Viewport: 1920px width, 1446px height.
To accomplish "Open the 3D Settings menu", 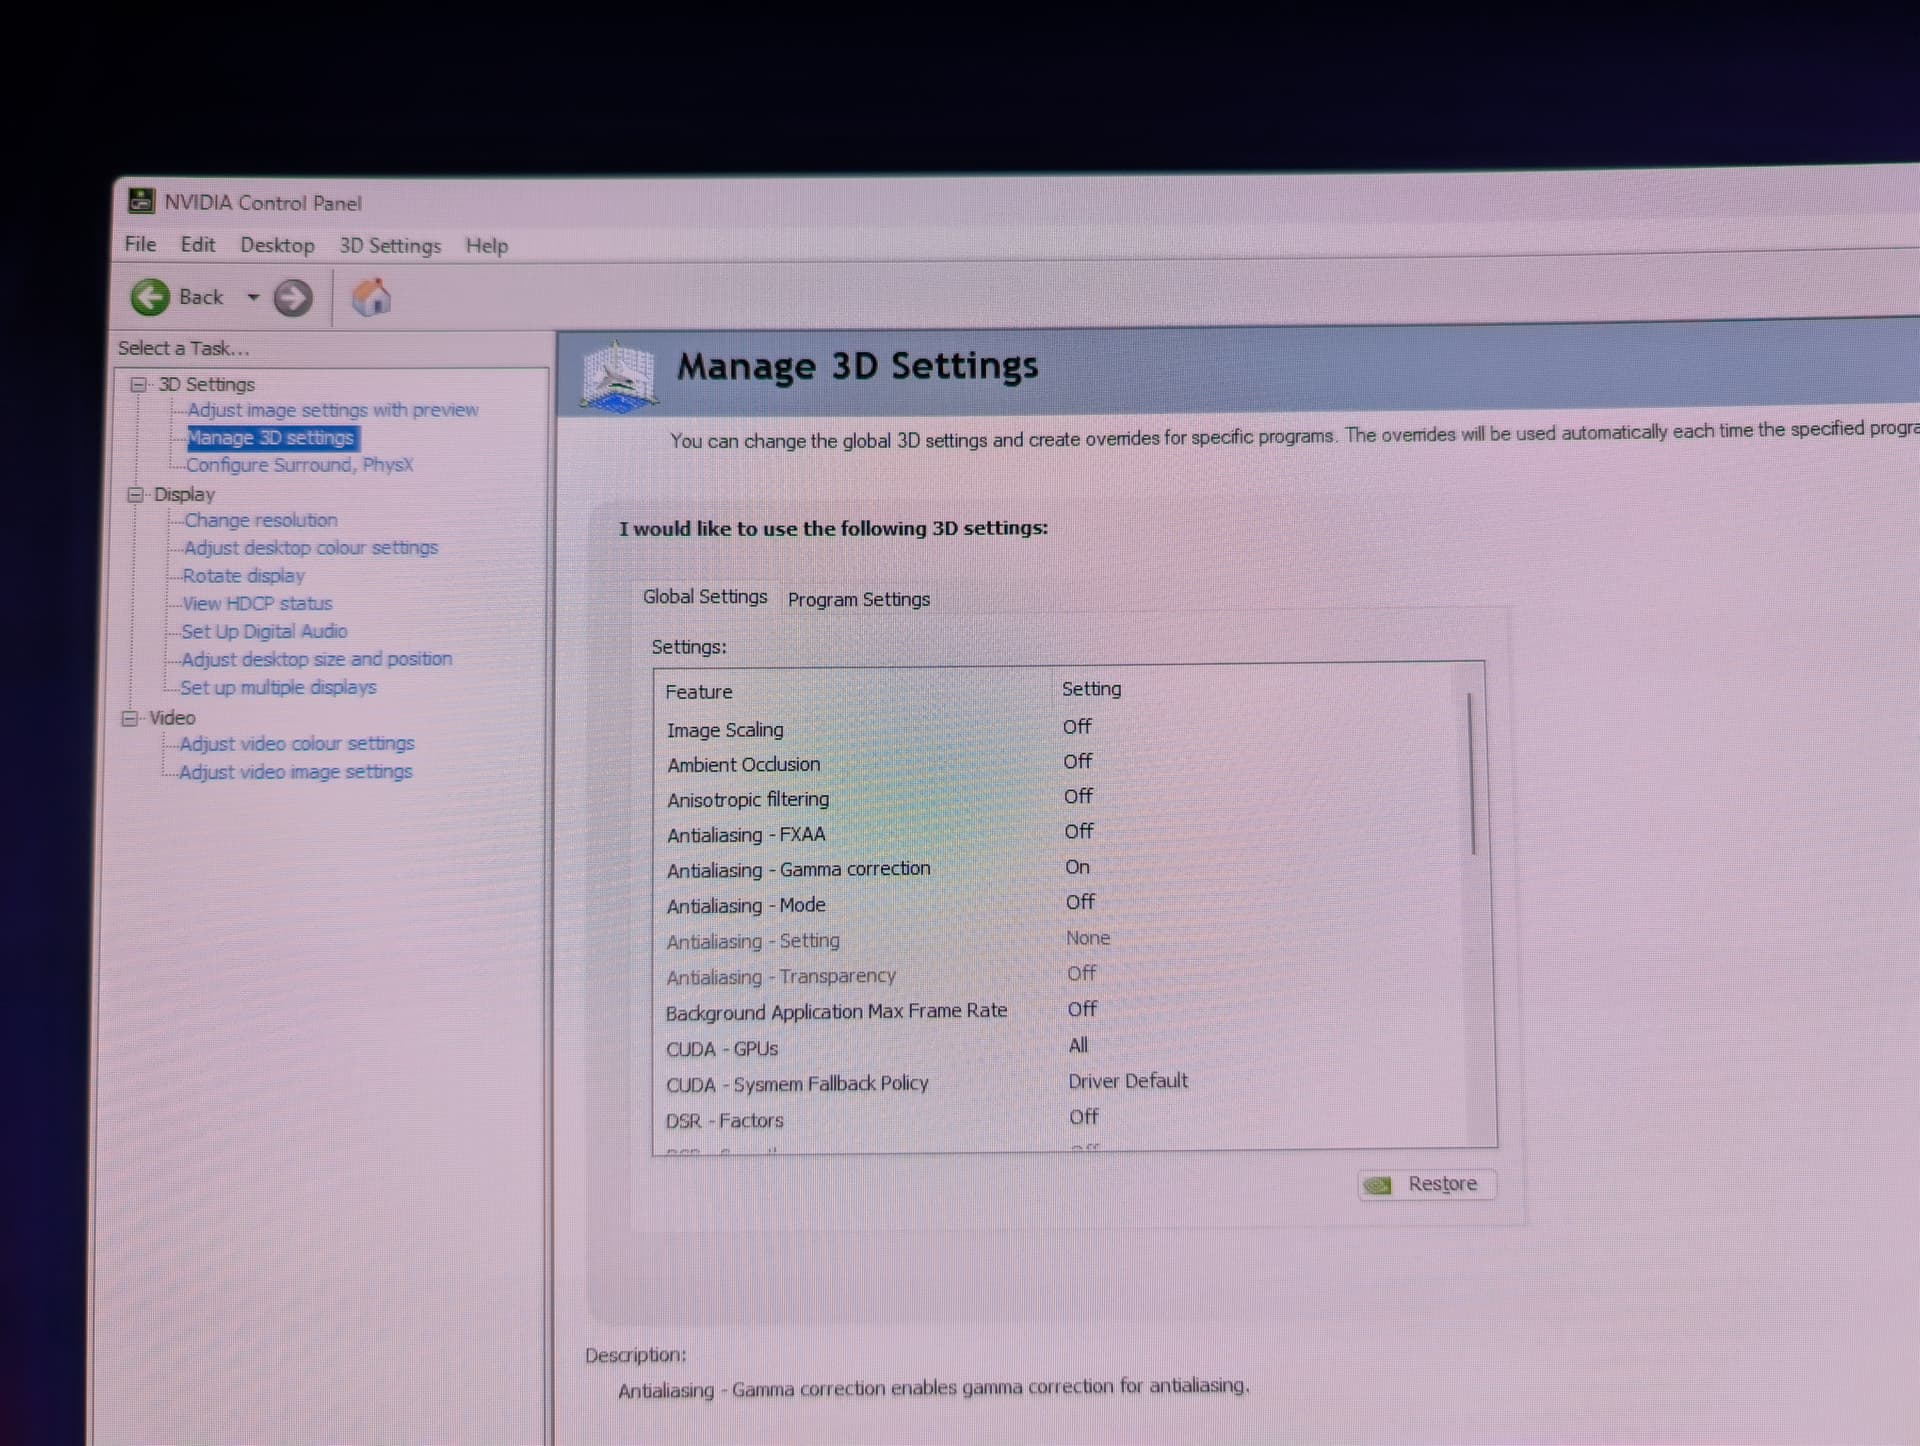I will pyautogui.click(x=390, y=246).
